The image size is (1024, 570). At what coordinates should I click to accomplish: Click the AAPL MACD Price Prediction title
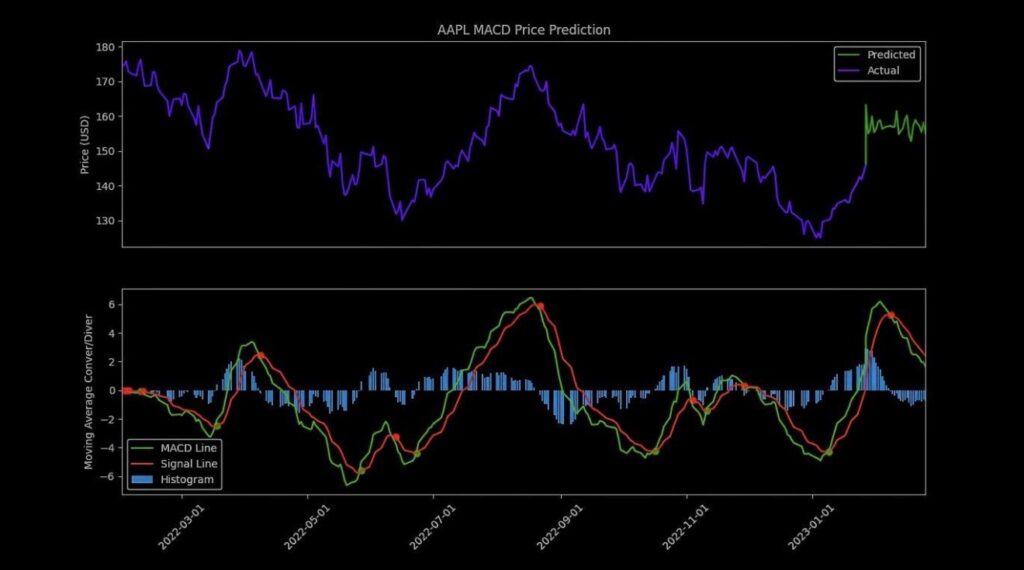[524, 30]
